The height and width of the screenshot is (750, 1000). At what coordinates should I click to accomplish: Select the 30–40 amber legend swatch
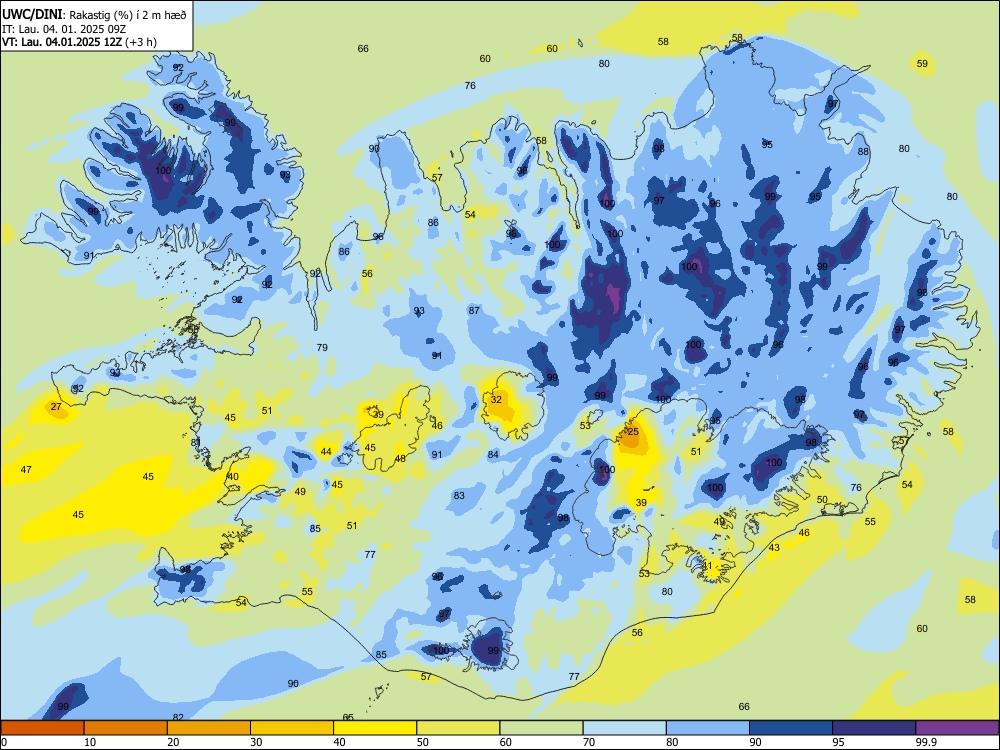click(x=292, y=728)
